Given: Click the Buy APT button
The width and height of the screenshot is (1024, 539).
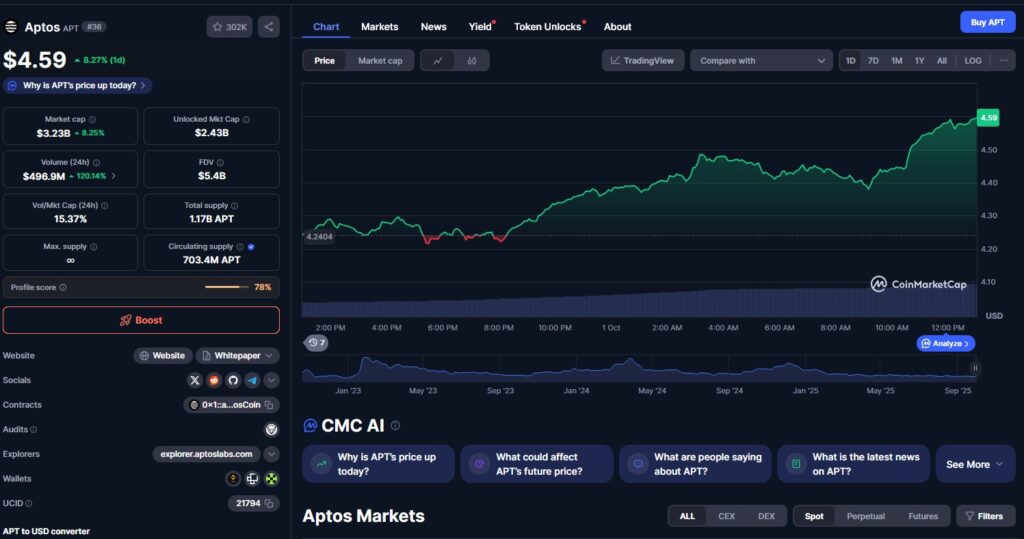Looking at the screenshot, I should click(987, 22).
